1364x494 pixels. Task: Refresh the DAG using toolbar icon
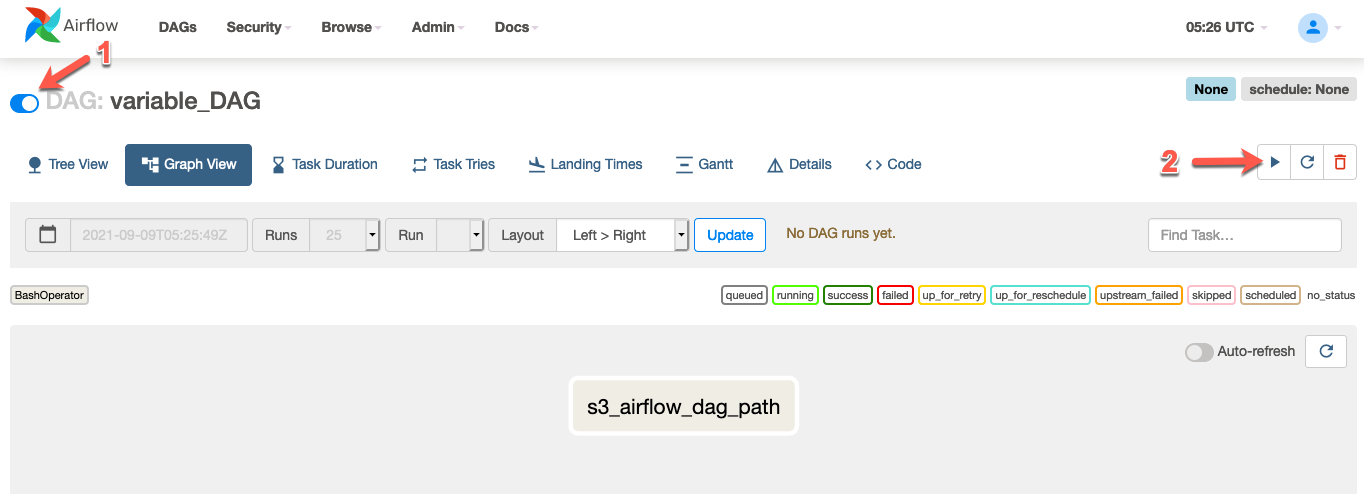pyautogui.click(x=1307, y=162)
